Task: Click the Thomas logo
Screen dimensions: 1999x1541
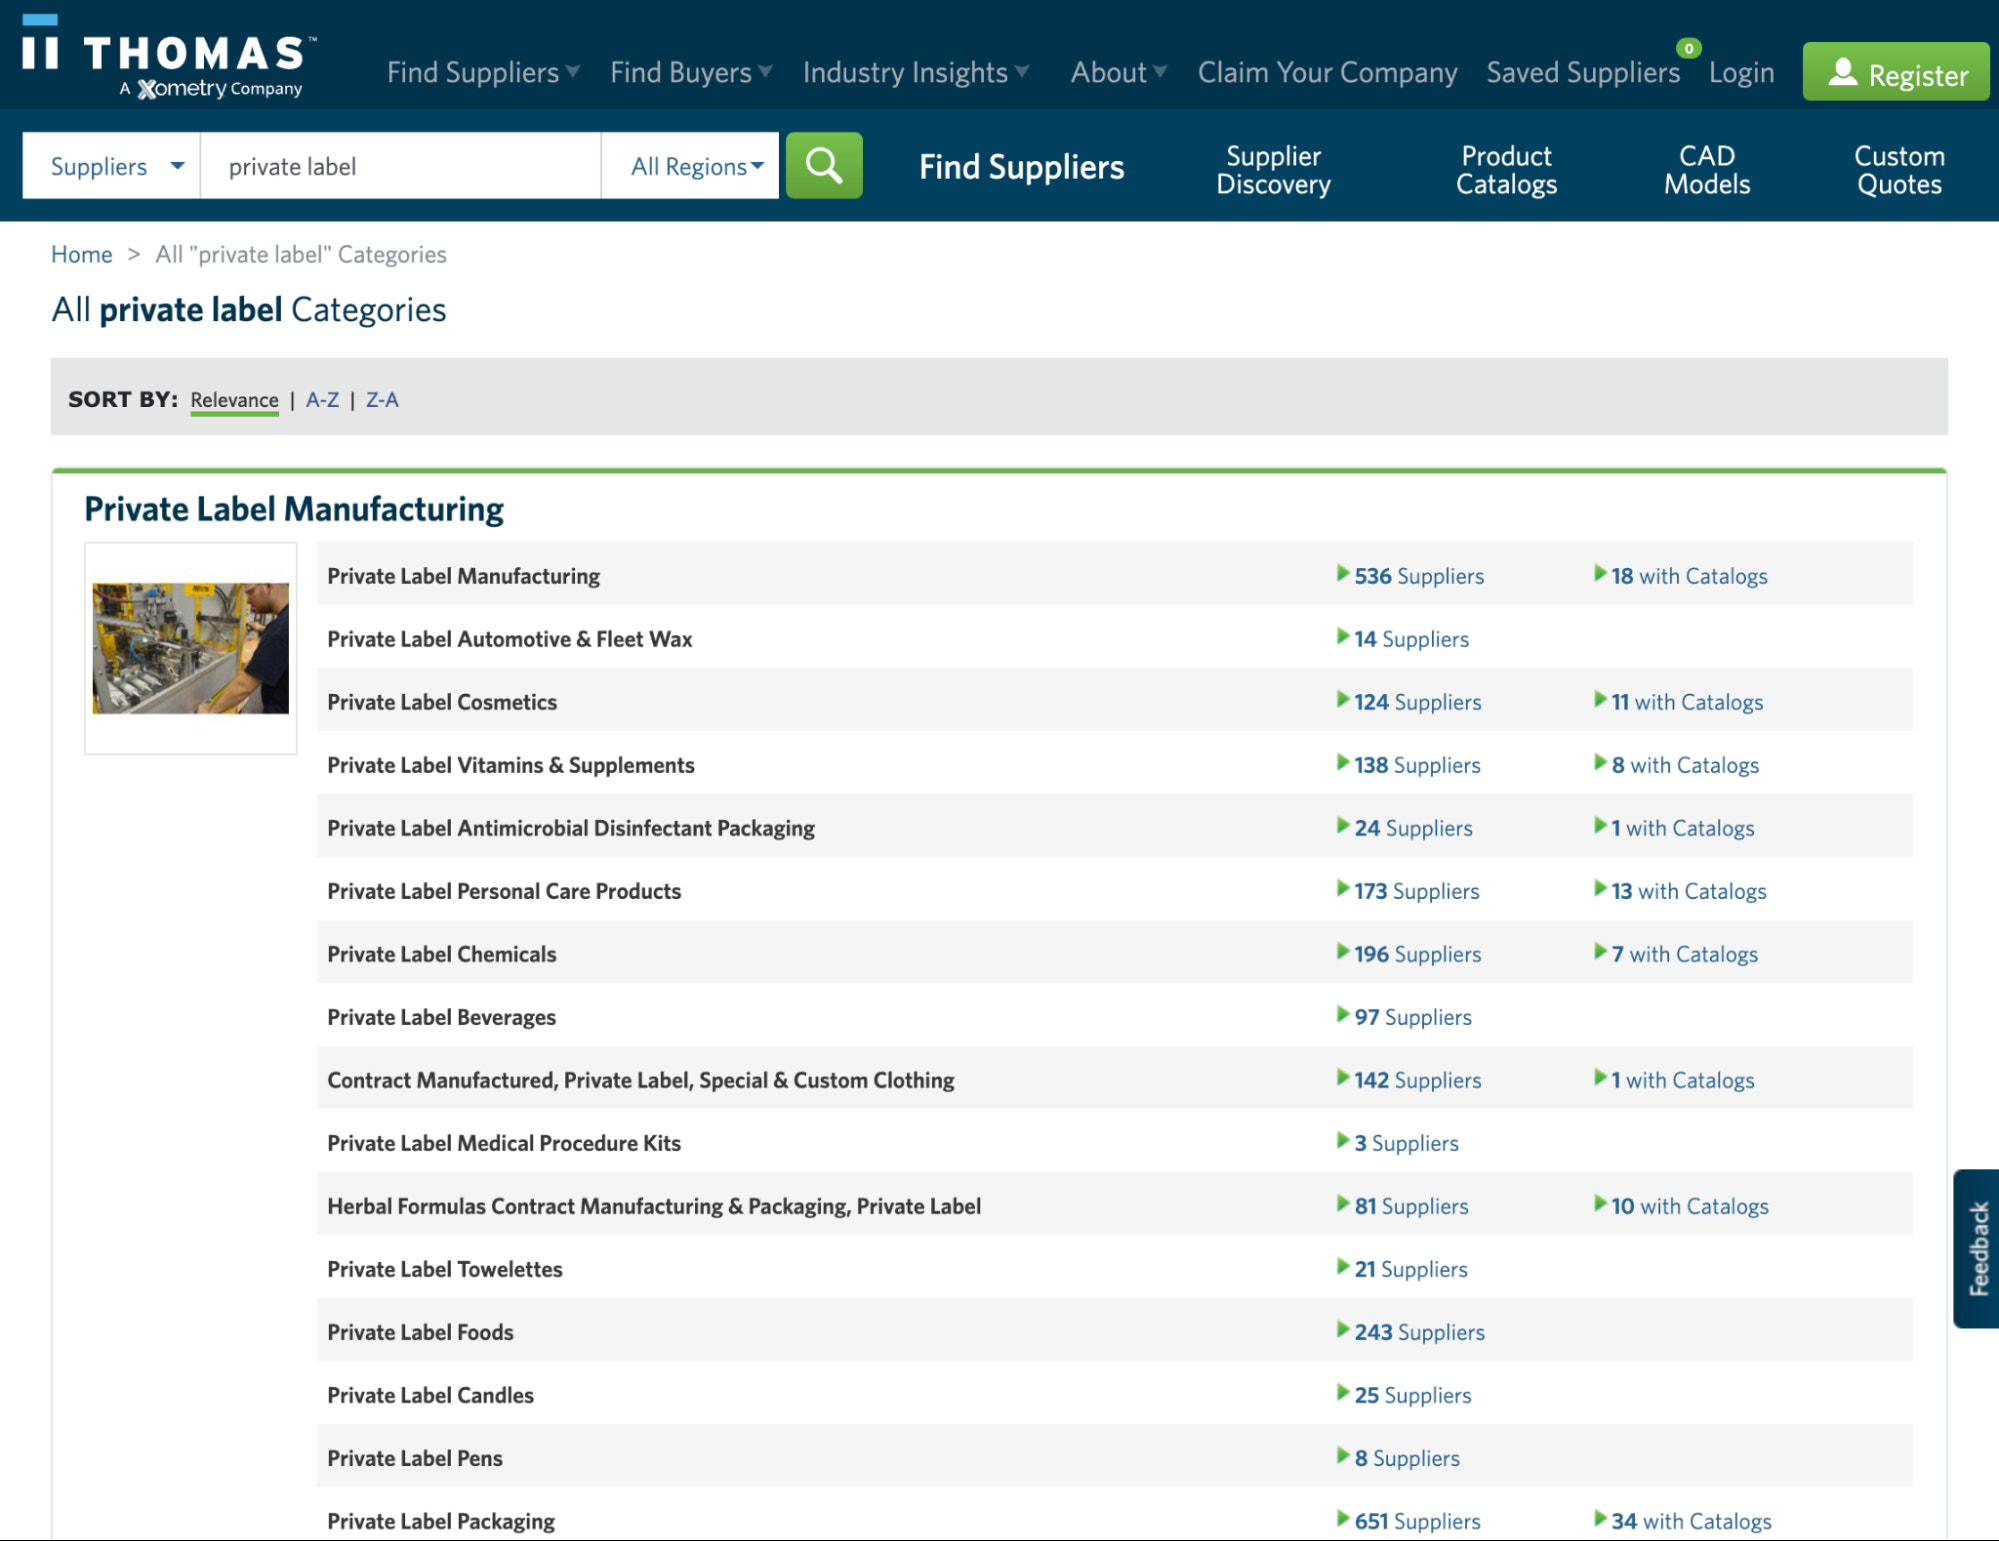Action: [168, 58]
